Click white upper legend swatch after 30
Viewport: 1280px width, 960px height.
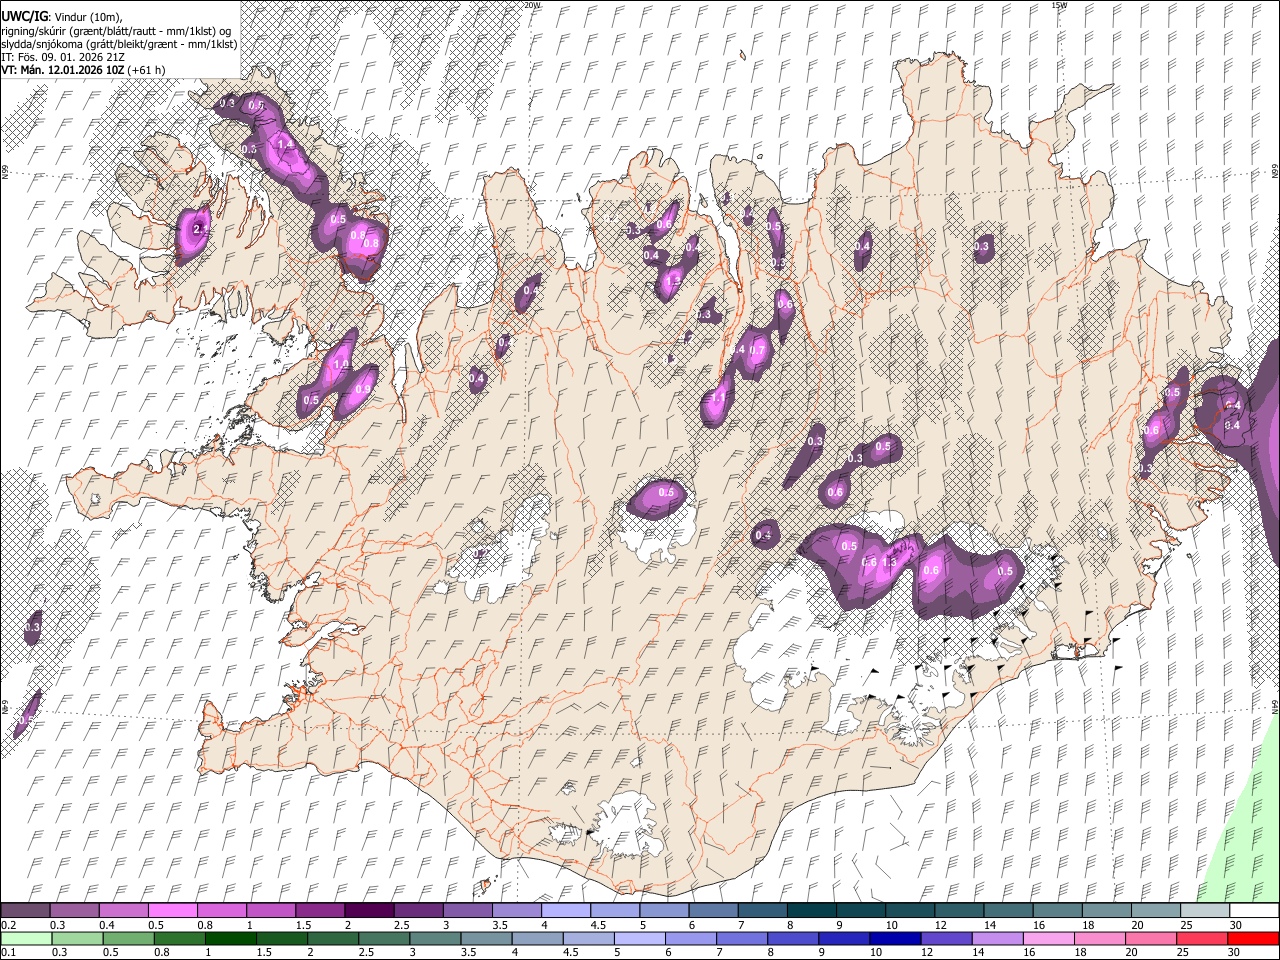[x=1254, y=911]
